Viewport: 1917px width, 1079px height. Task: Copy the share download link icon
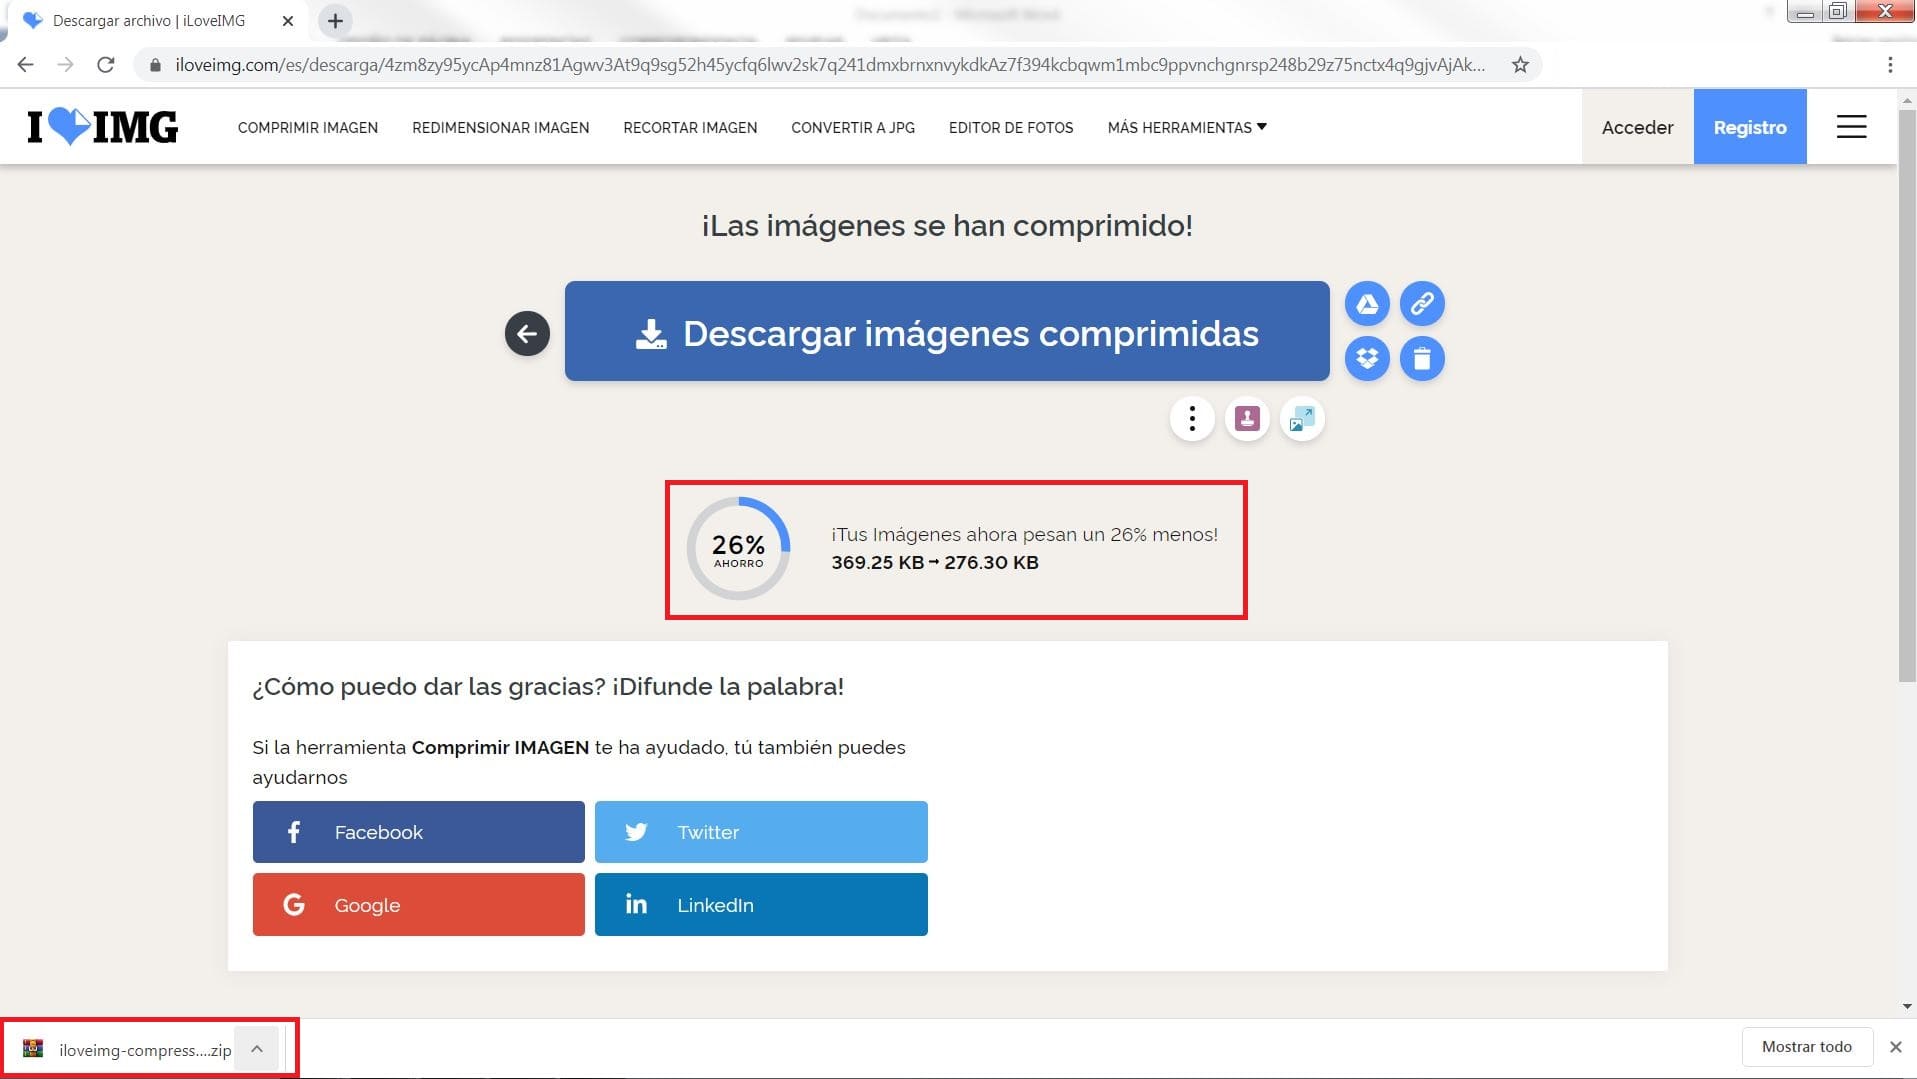click(x=1422, y=304)
